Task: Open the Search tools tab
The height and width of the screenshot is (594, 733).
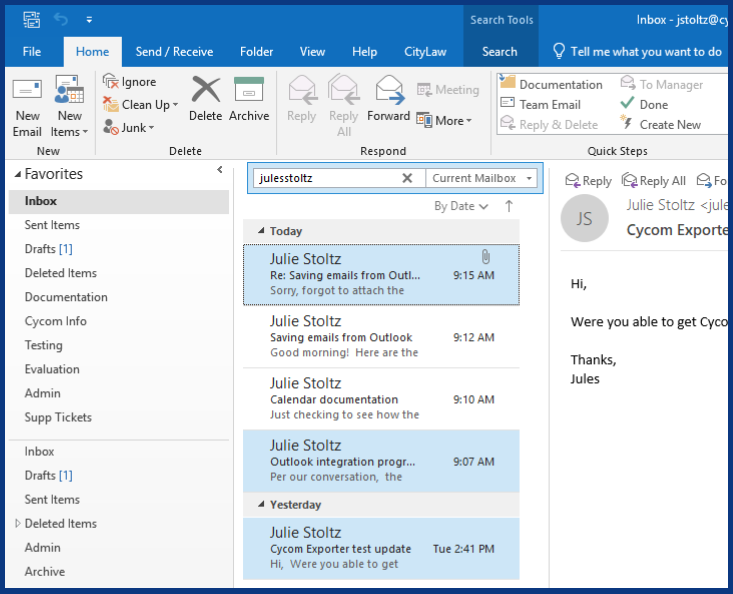Action: [500, 51]
